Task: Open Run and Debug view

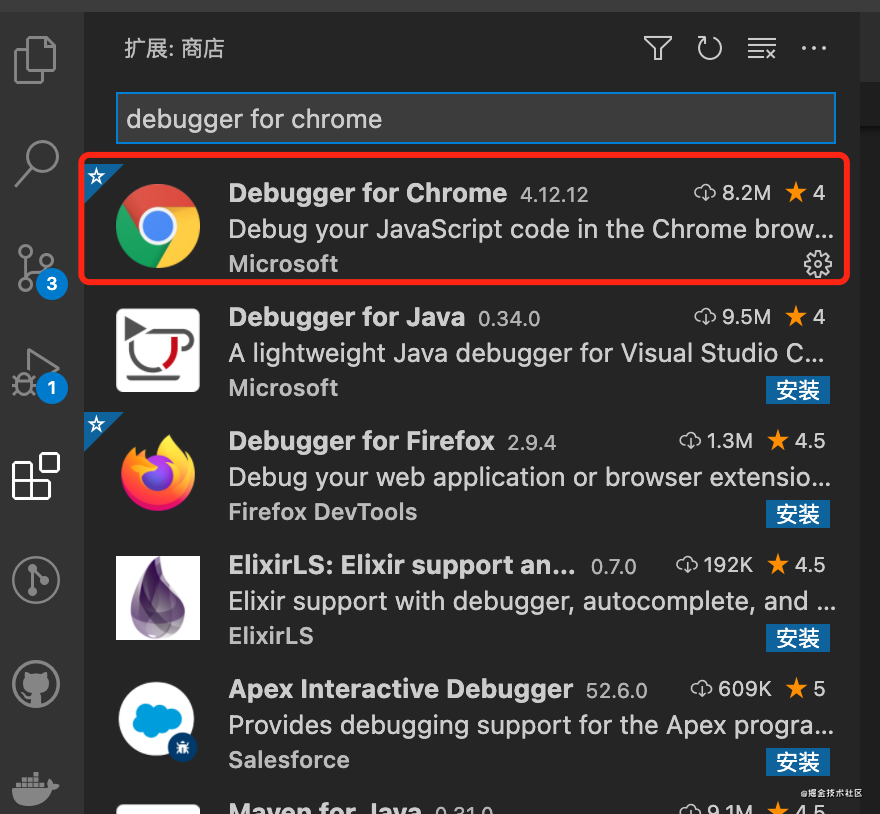Action: pyautogui.click(x=39, y=375)
